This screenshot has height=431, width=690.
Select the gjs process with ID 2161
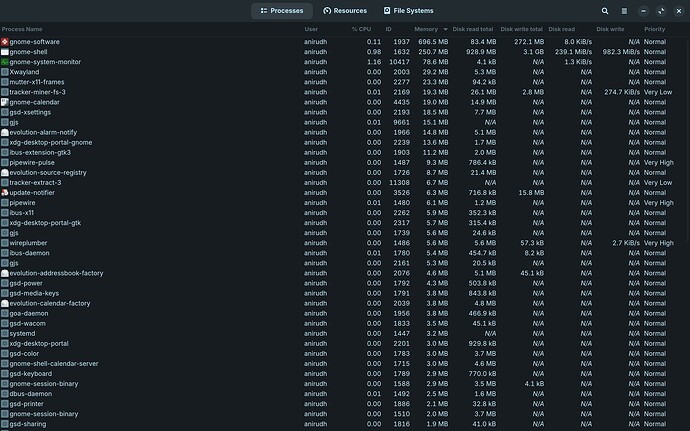coord(343,263)
